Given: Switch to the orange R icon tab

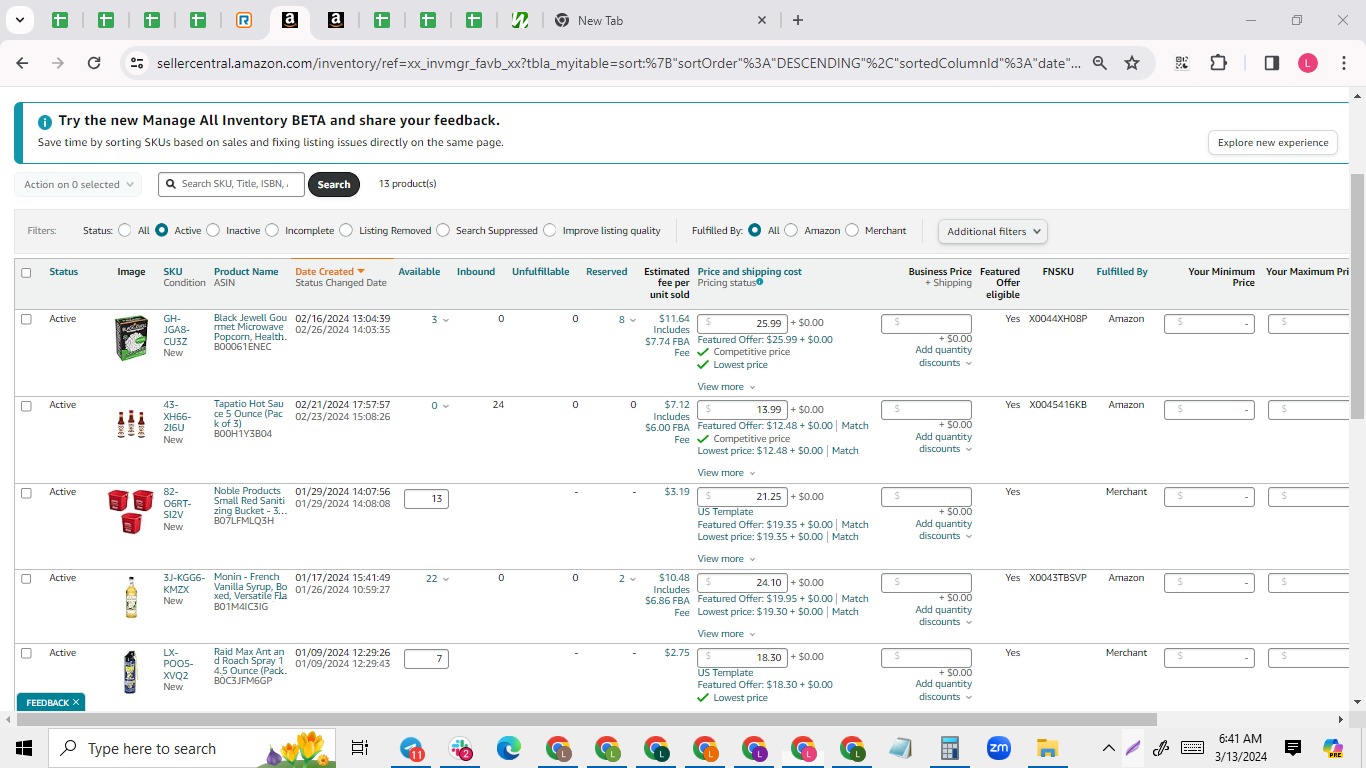Looking at the screenshot, I should click(243, 20).
